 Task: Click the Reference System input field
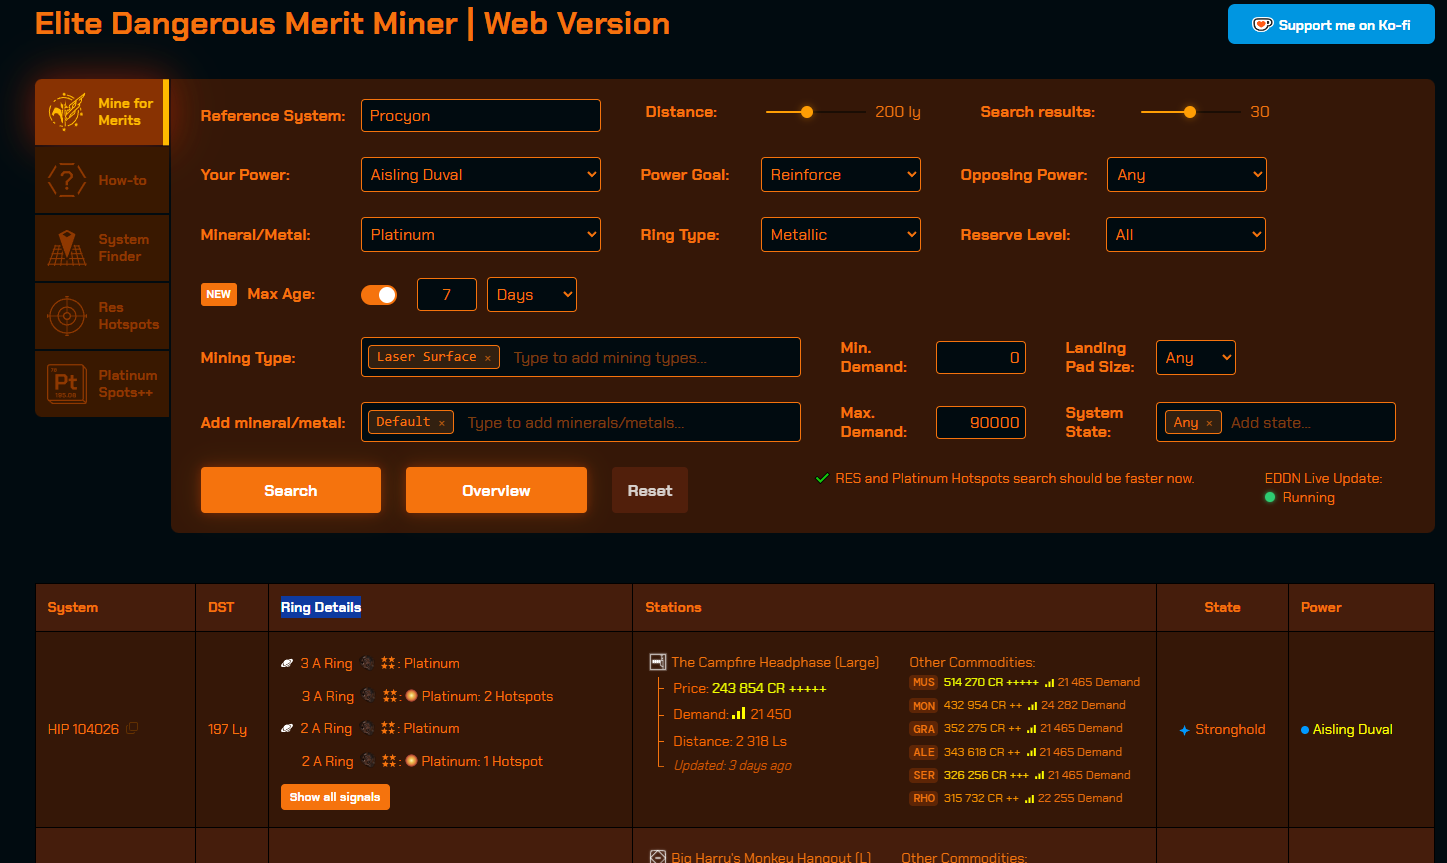481,115
